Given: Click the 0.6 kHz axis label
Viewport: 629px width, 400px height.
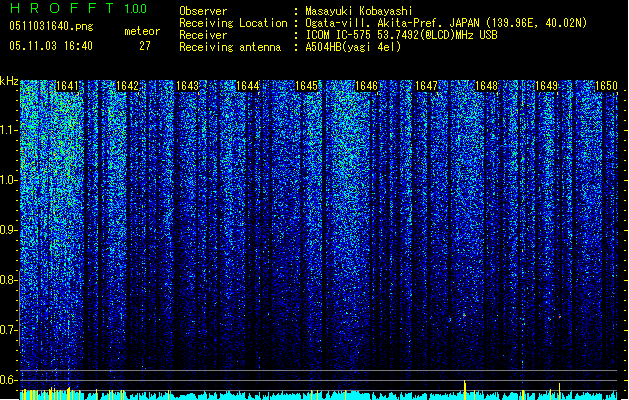Looking at the screenshot, I should [x=9, y=380].
